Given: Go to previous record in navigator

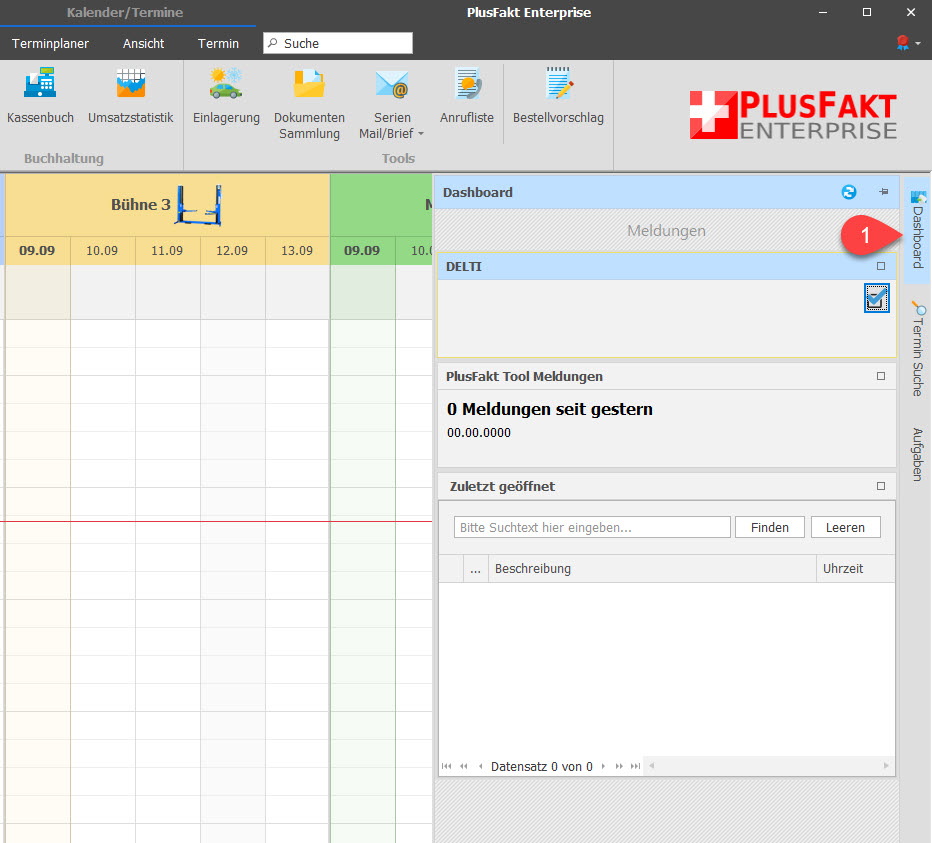Looking at the screenshot, I should (x=480, y=766).
